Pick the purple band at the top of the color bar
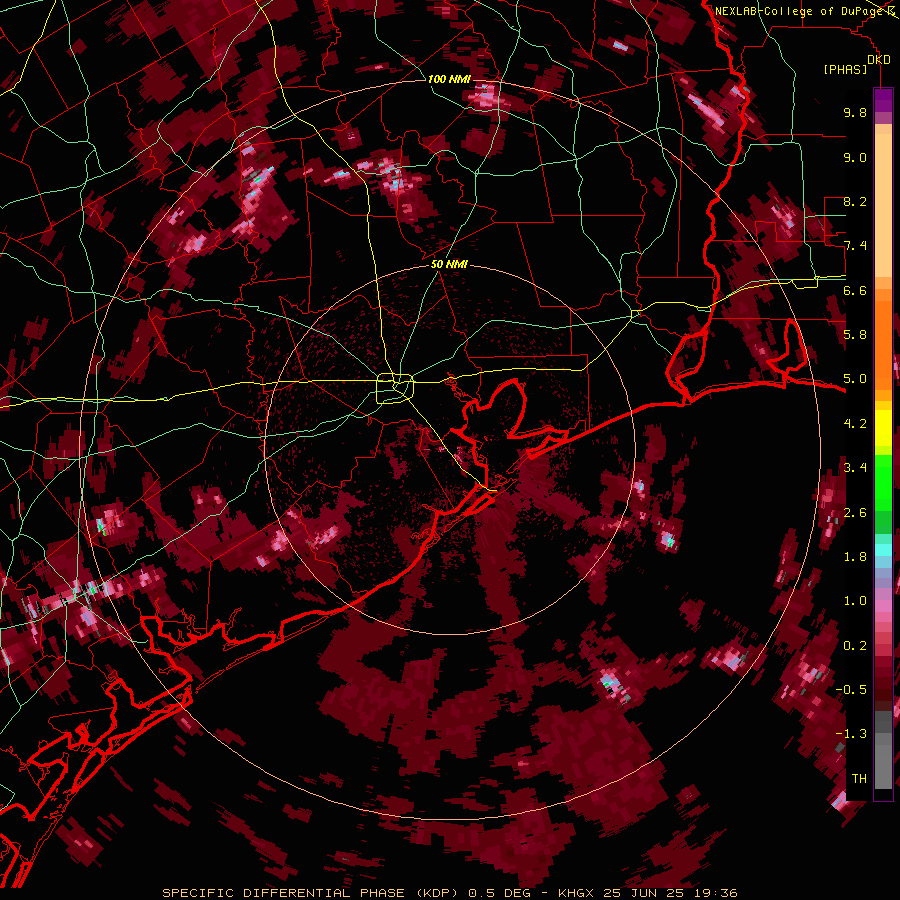 point(883,100)
